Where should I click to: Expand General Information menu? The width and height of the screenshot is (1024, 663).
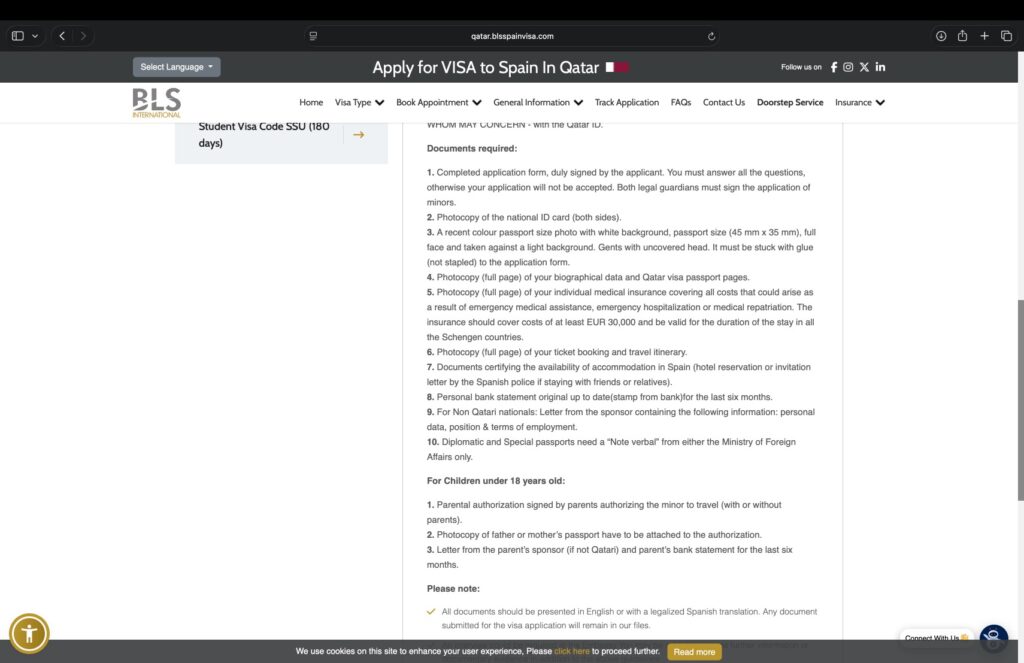coord(538,103)
